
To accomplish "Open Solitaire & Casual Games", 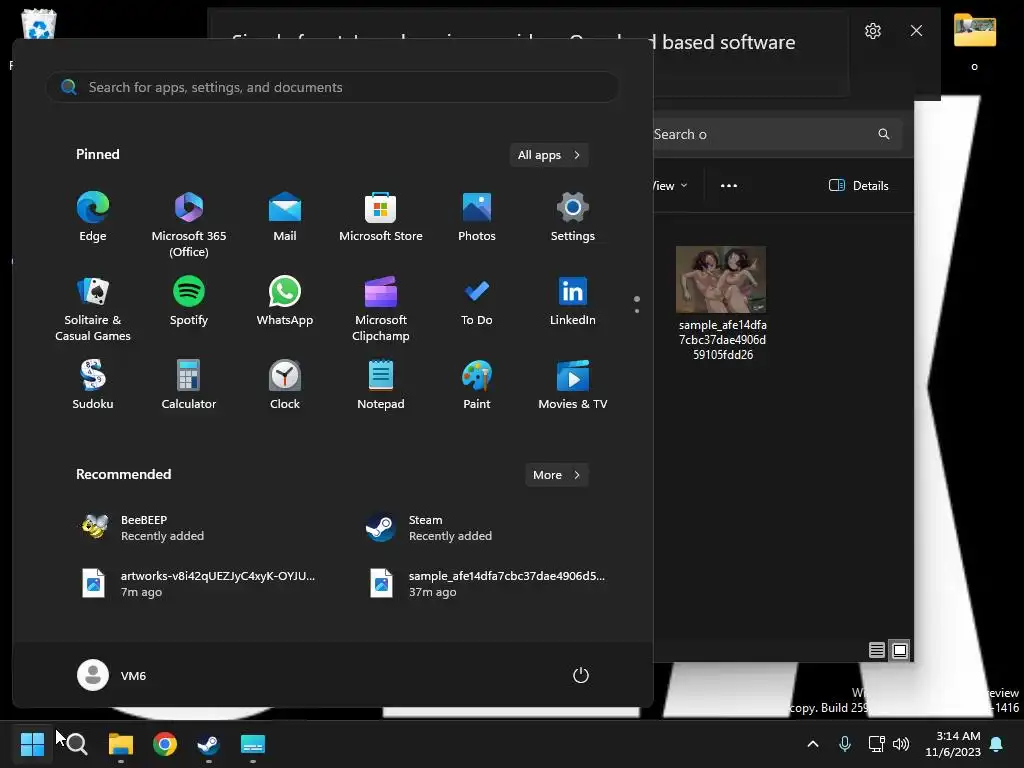I will point(93,309).
